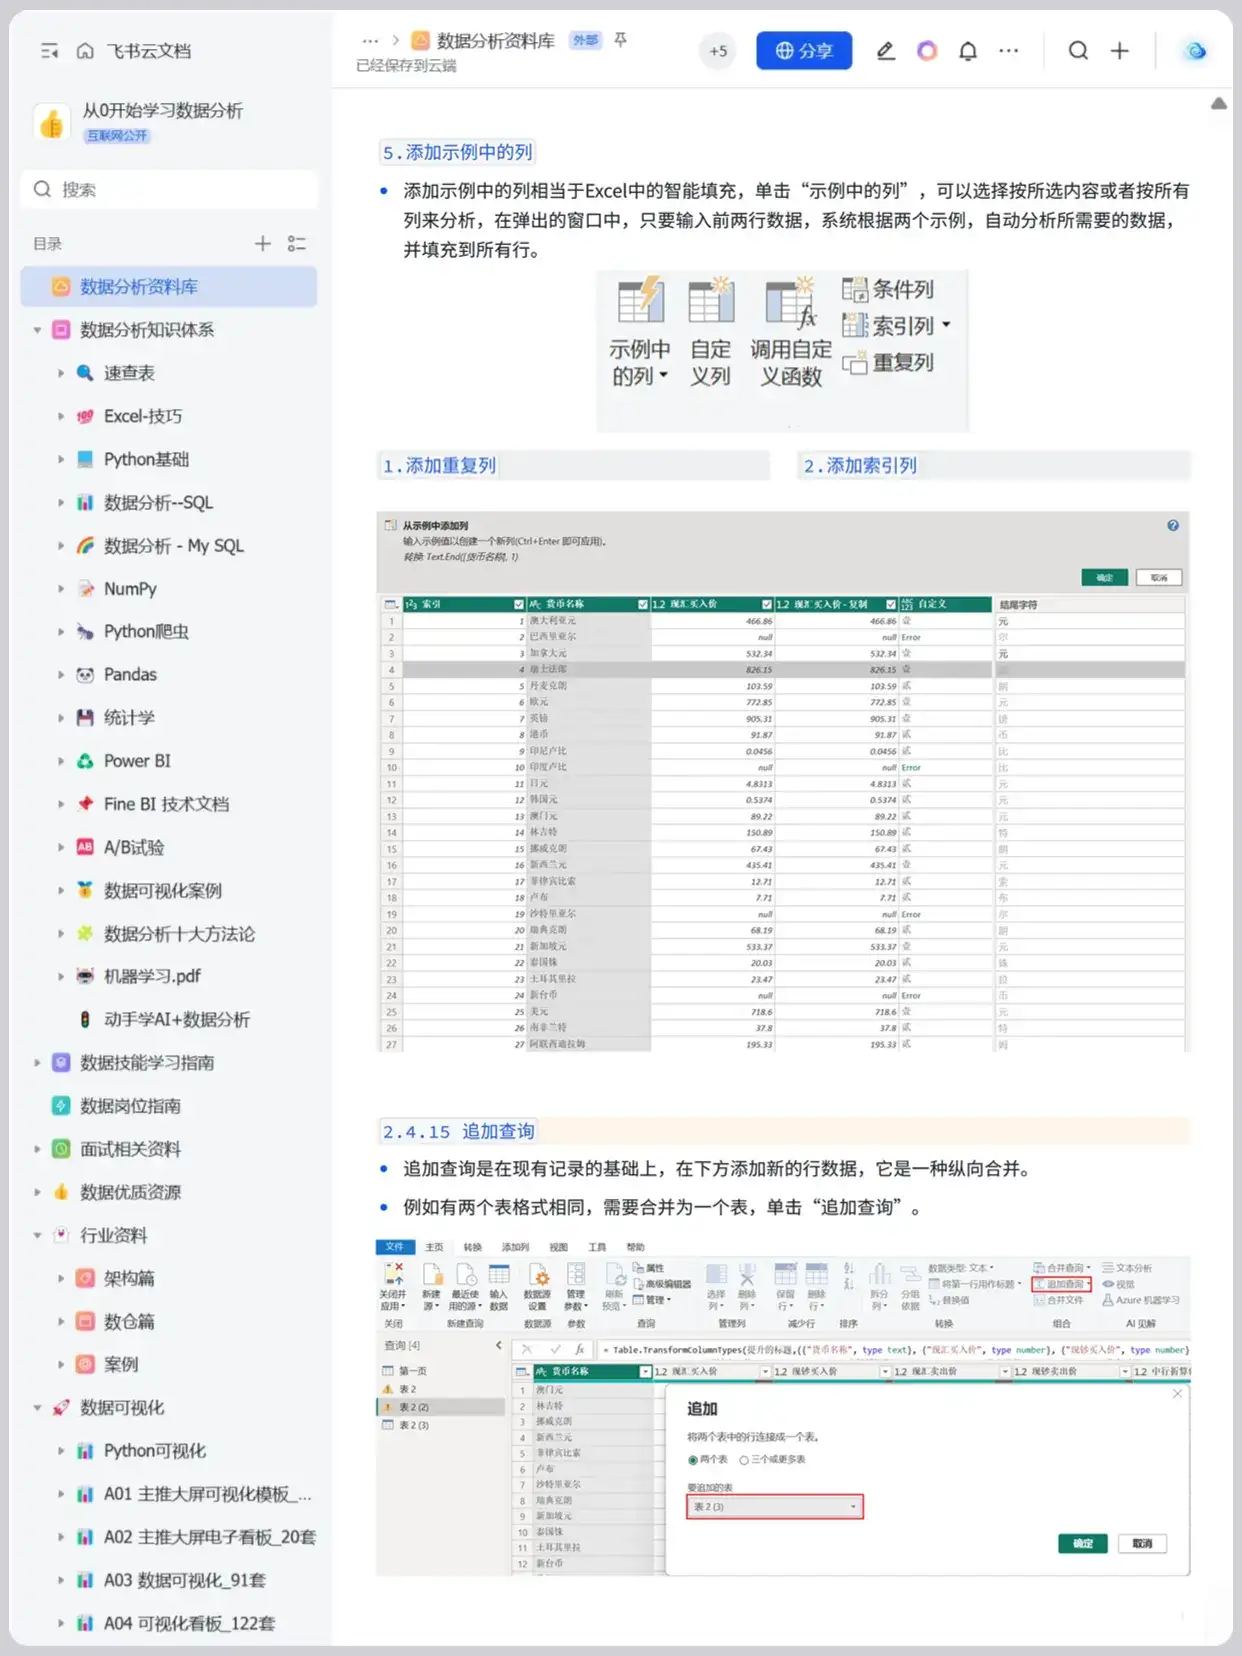Open the NumPy page icon in the sidebar
This screenshot has height=1656, width=1242.
[86, 589]
